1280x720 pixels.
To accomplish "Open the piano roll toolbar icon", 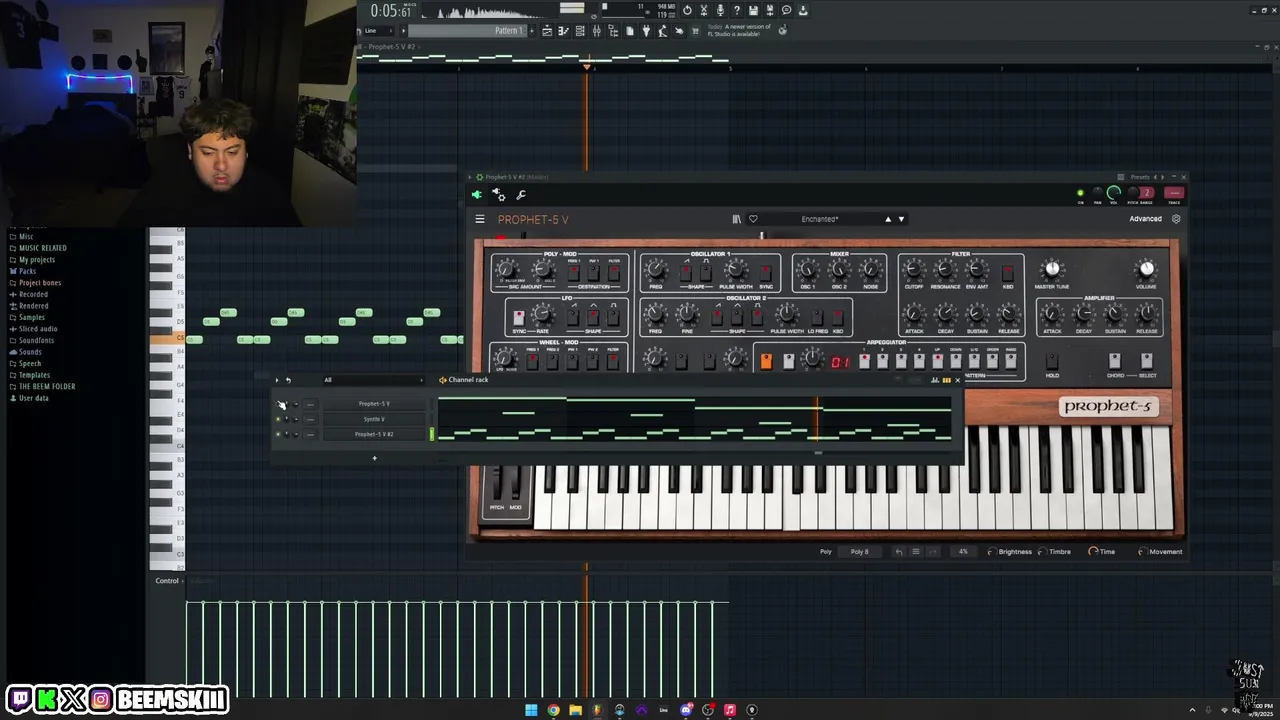I will 564,31.
